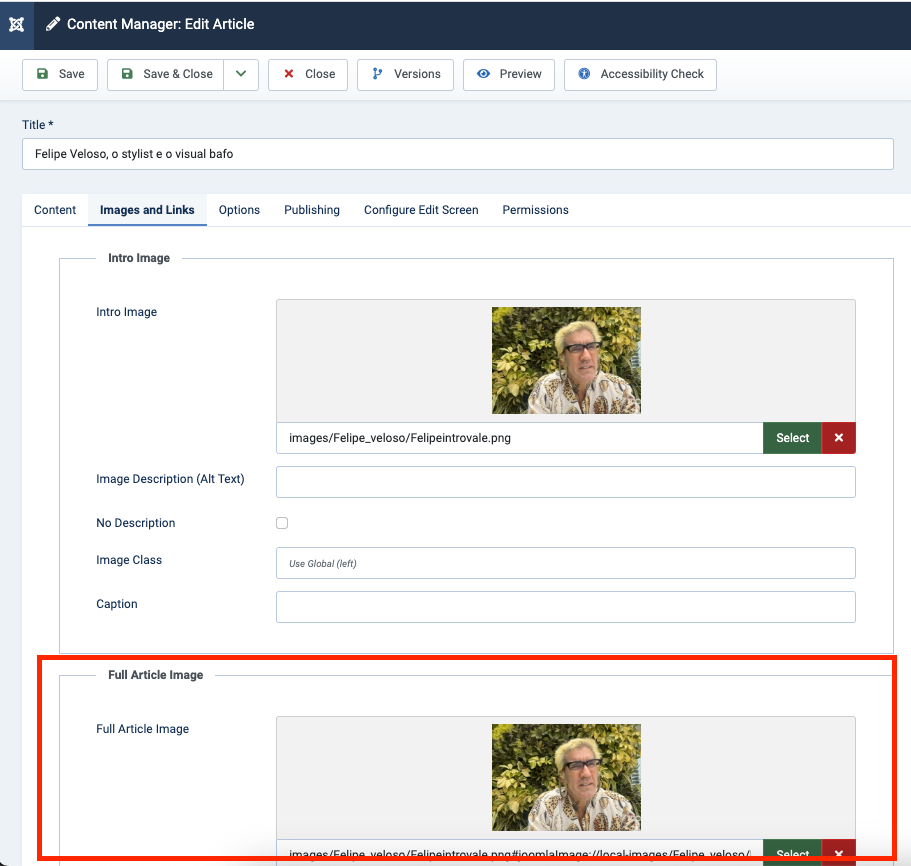The width and height of the screenshot is (911, 866).
Task: Click Save & Close button
Action: pos(165,74)
